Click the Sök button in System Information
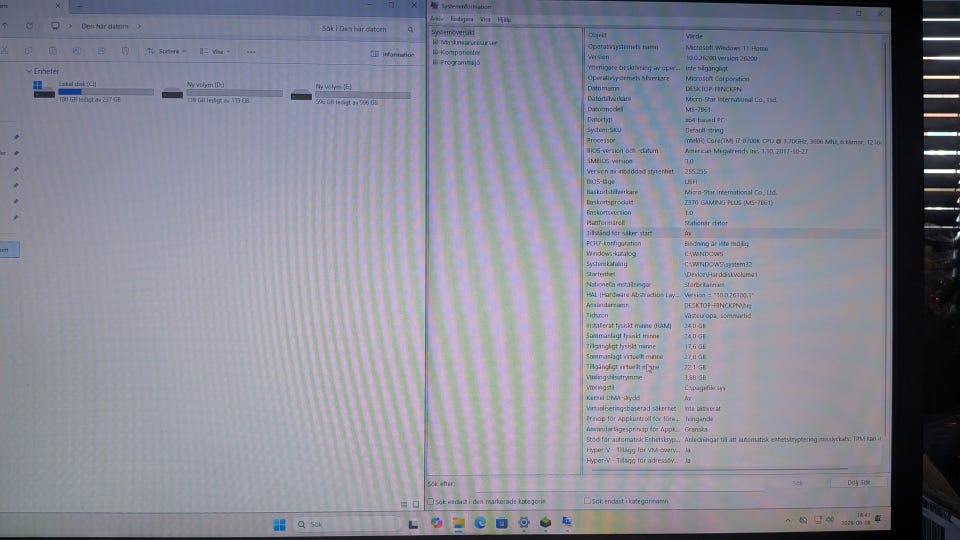 click(797, 483)
